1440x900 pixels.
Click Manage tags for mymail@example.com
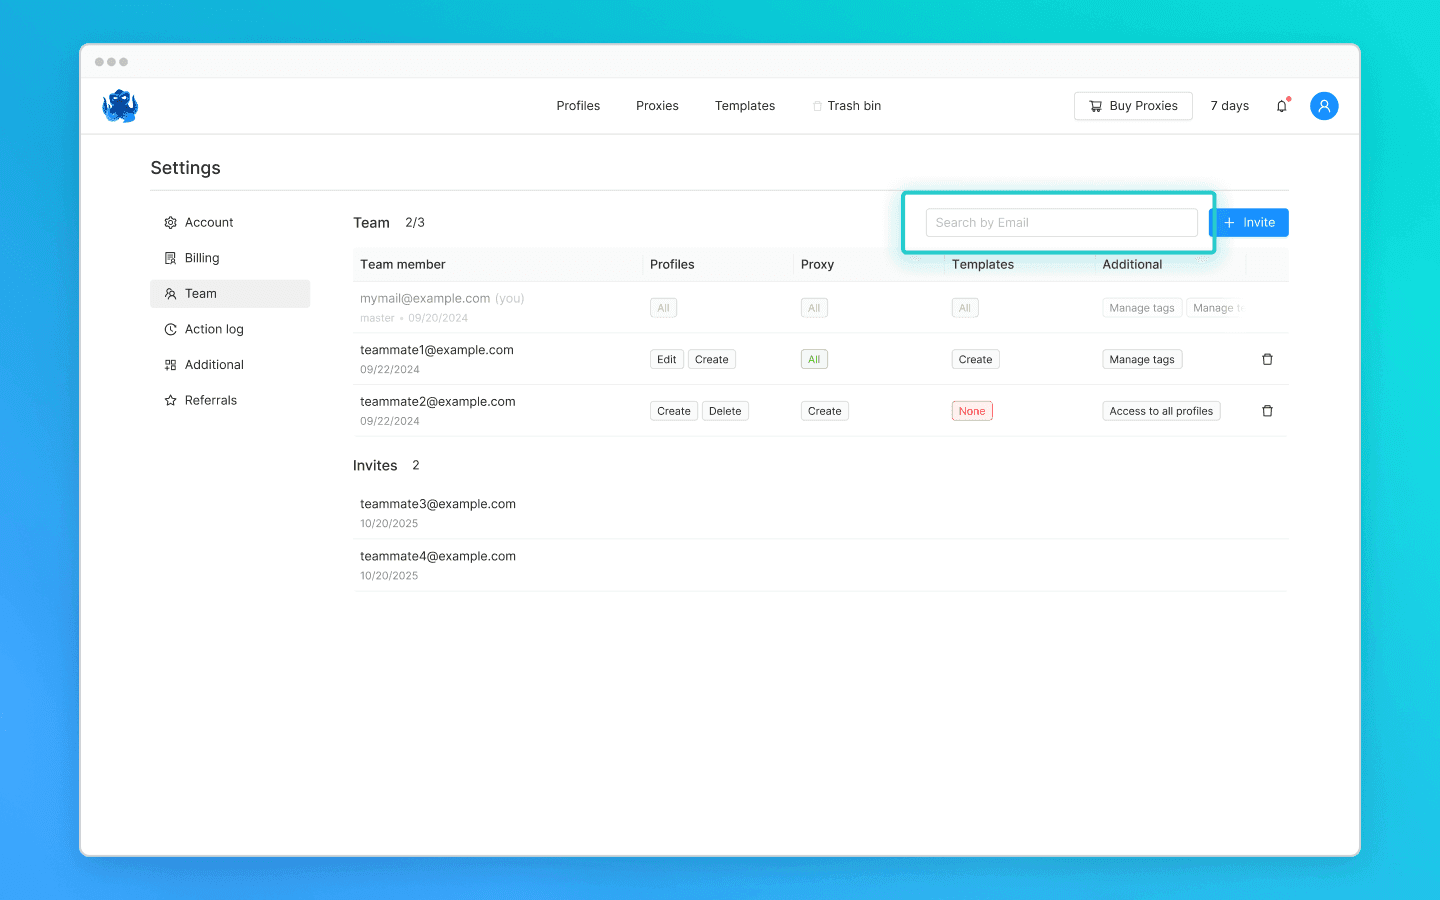[1142, 308]
